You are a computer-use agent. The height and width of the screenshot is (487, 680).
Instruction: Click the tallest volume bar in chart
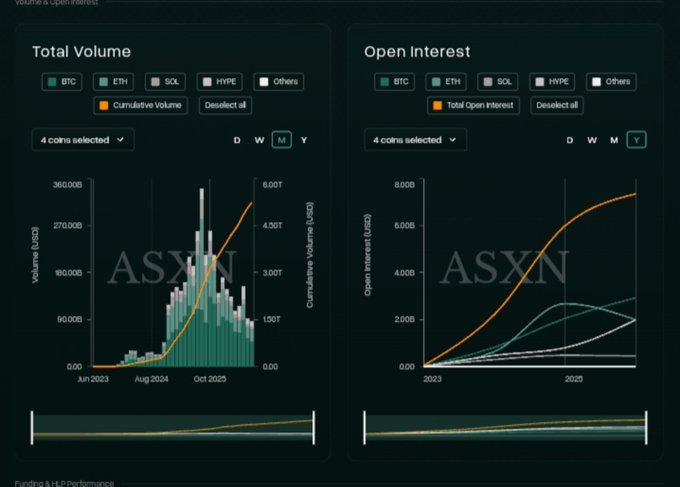tap(202, 278)
